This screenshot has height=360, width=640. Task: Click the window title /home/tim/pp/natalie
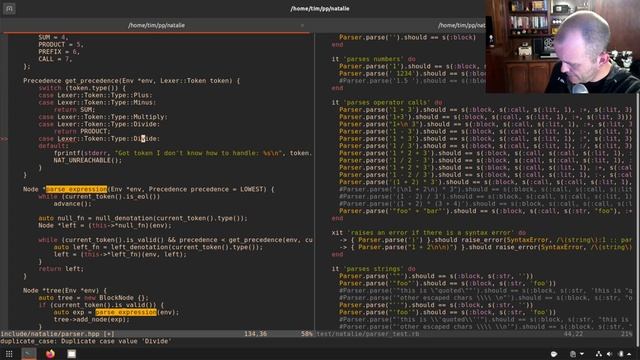320,9
